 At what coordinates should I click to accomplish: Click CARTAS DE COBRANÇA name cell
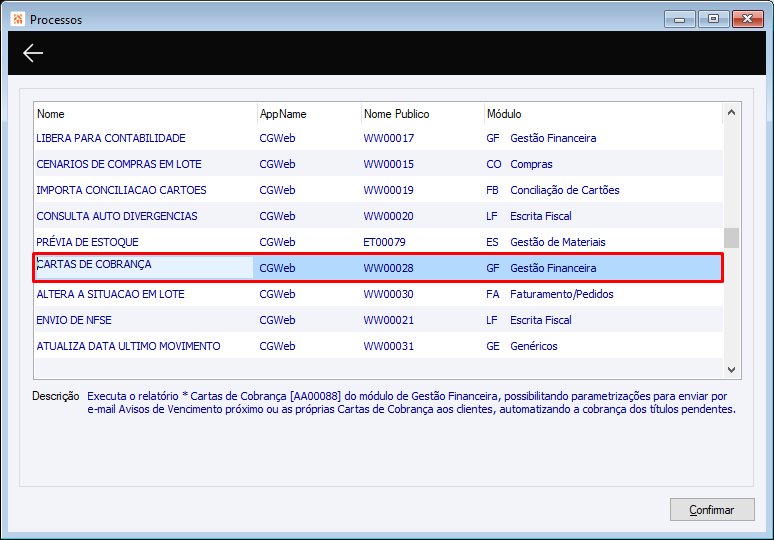click(144, 267)
